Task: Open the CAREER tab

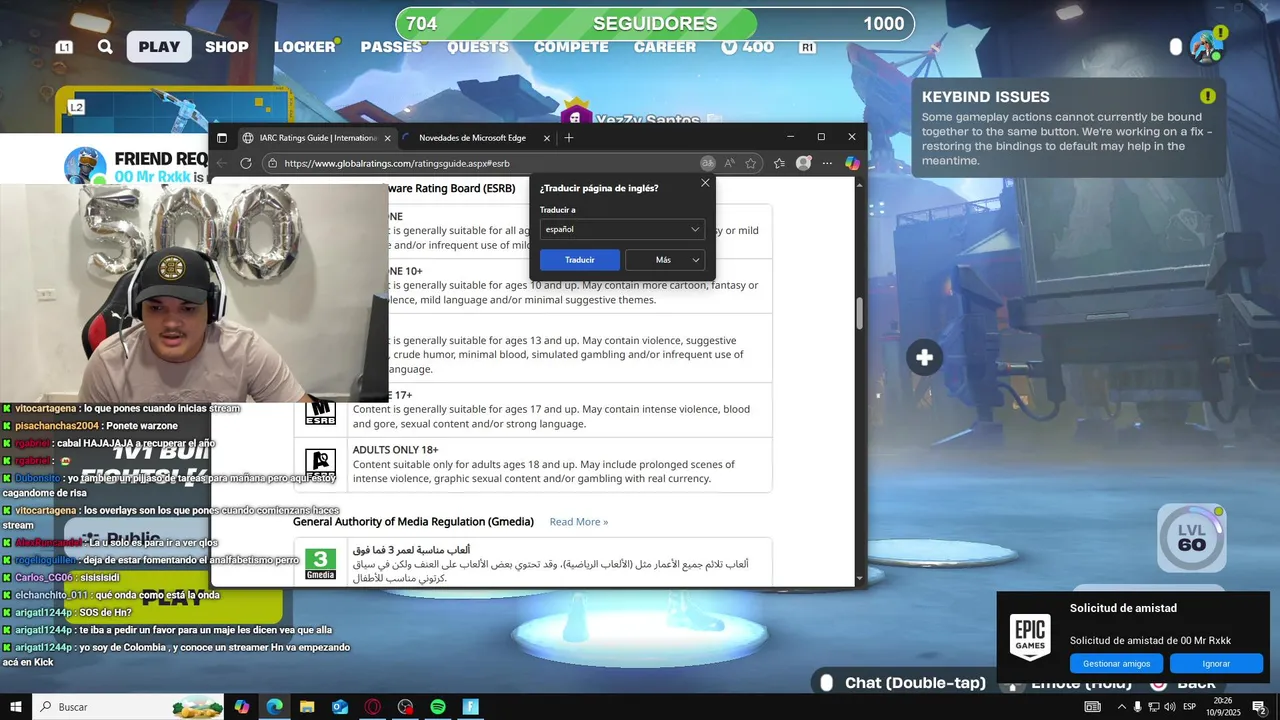Action: coord(665,47)
